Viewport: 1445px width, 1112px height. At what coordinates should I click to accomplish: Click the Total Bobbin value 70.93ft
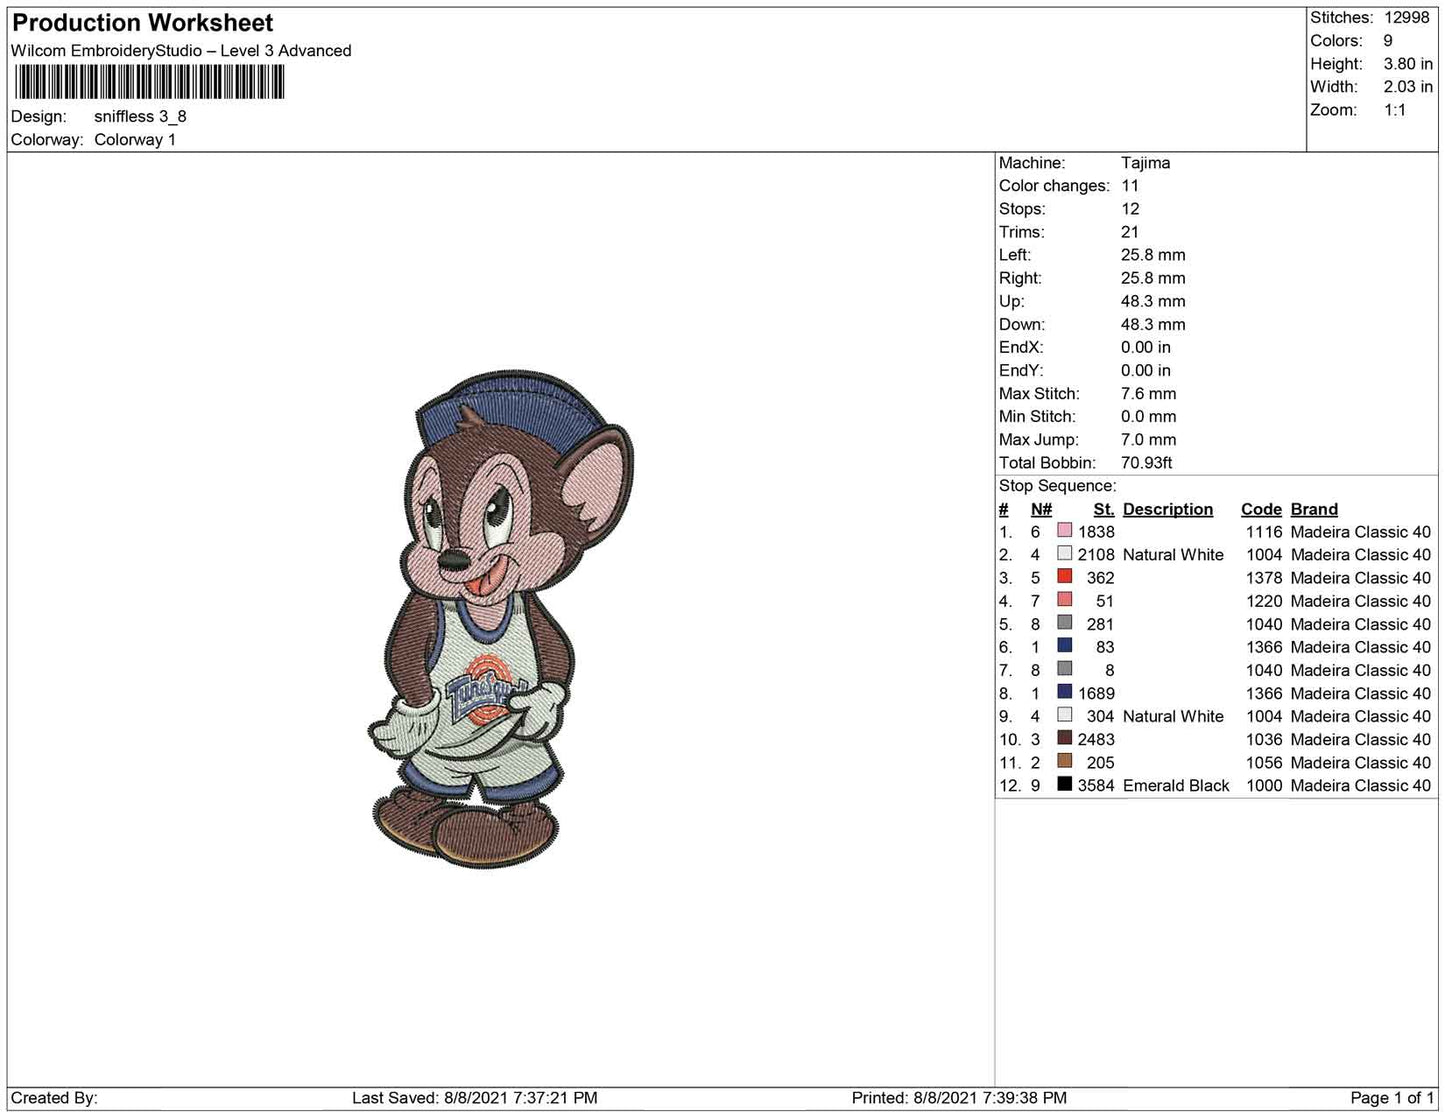1147,463
